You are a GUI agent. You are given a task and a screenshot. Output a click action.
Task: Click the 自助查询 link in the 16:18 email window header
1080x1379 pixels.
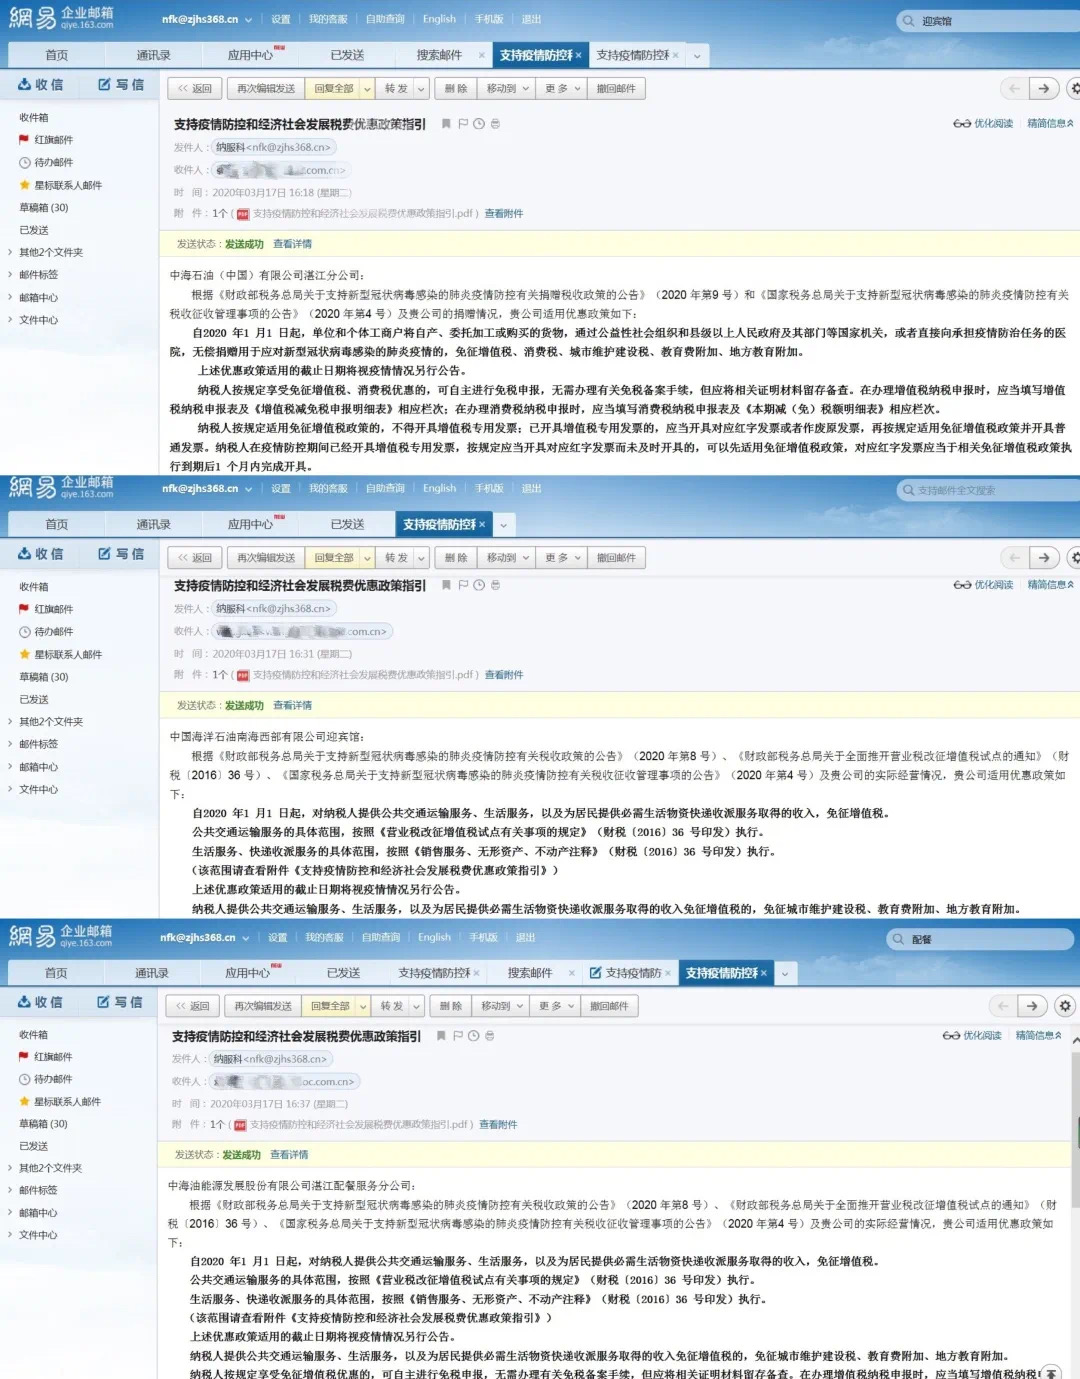click(x=385, y=19)
